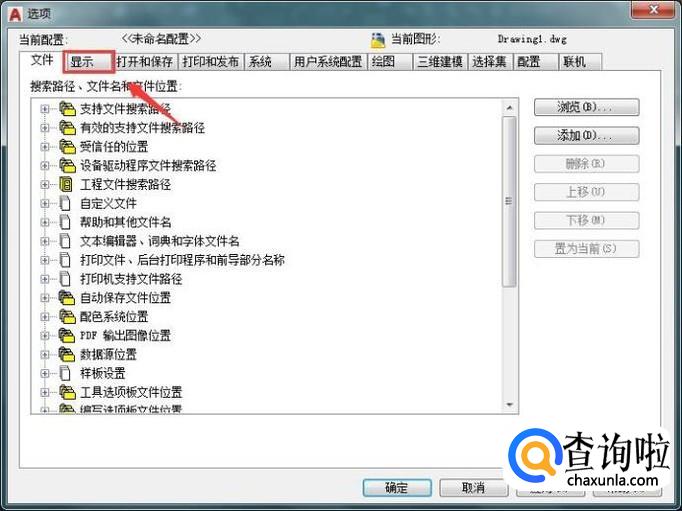Screen dimensions: 682x511
Task: Click the 工程文件搜索路径 project icon
Action: 66,184
